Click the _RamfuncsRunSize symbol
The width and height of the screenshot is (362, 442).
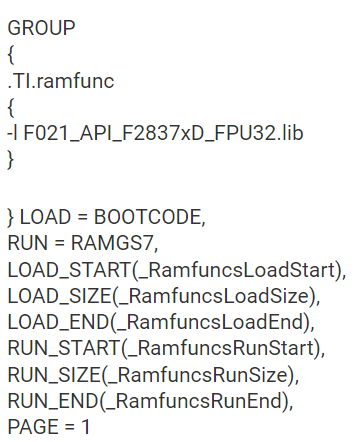pos(198,375)
